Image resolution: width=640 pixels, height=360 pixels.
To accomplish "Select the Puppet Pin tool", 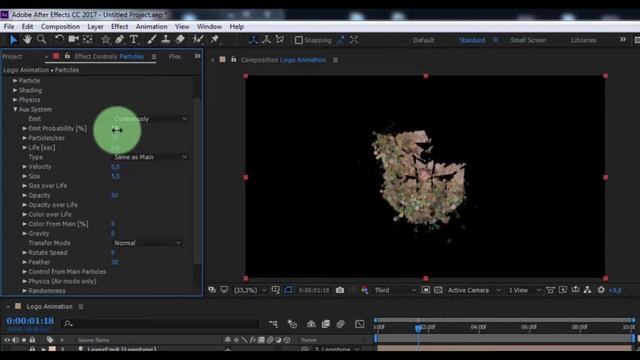I will point(215,40).
